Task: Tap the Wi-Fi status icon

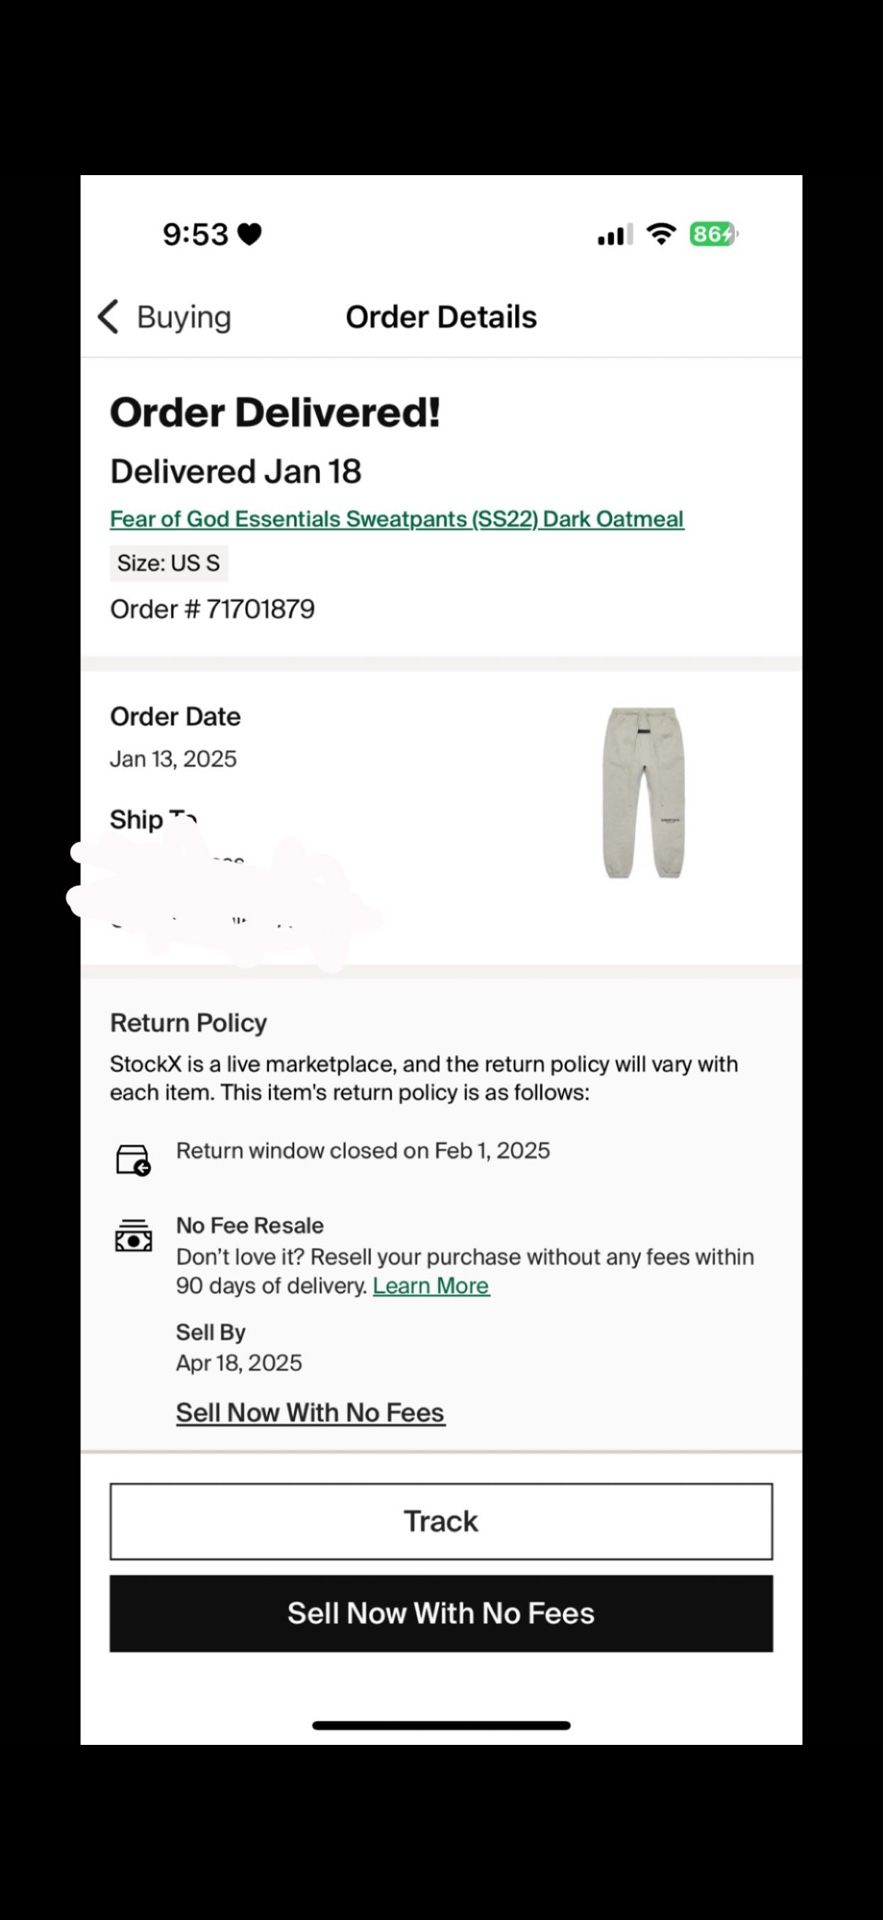Action: (x=661, y=234)
